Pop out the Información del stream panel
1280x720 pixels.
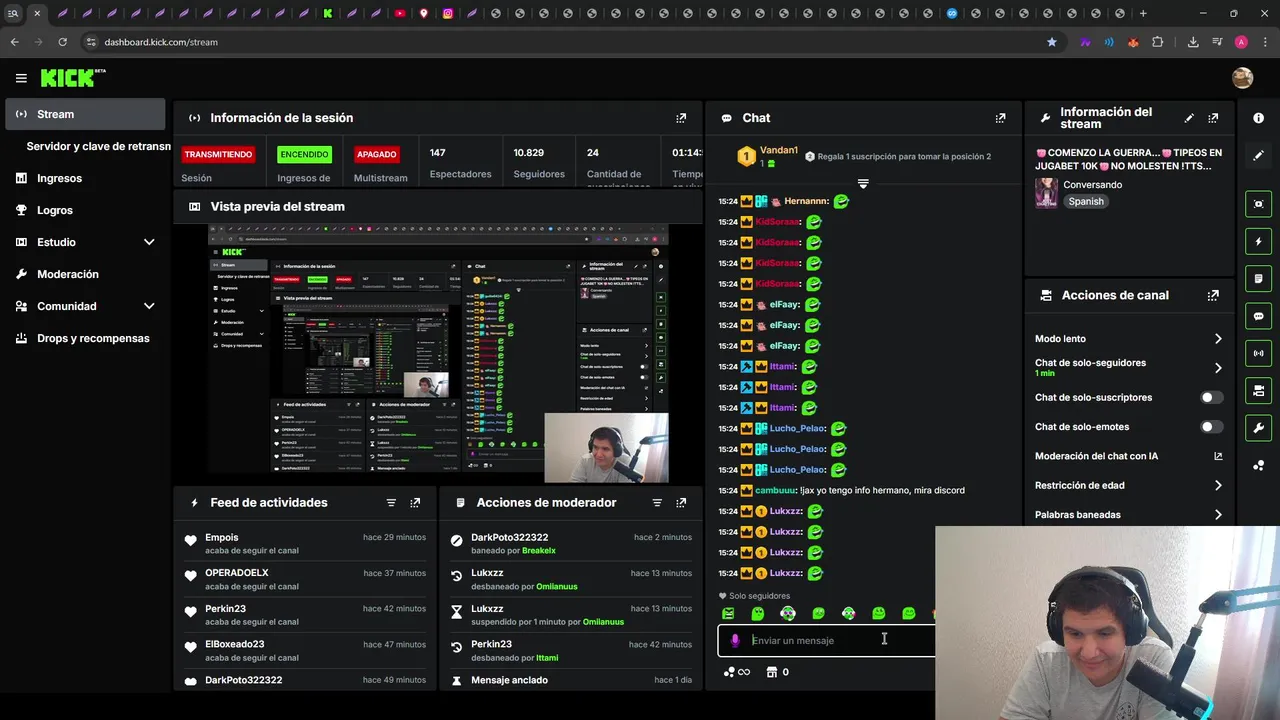coord(1213,118)
